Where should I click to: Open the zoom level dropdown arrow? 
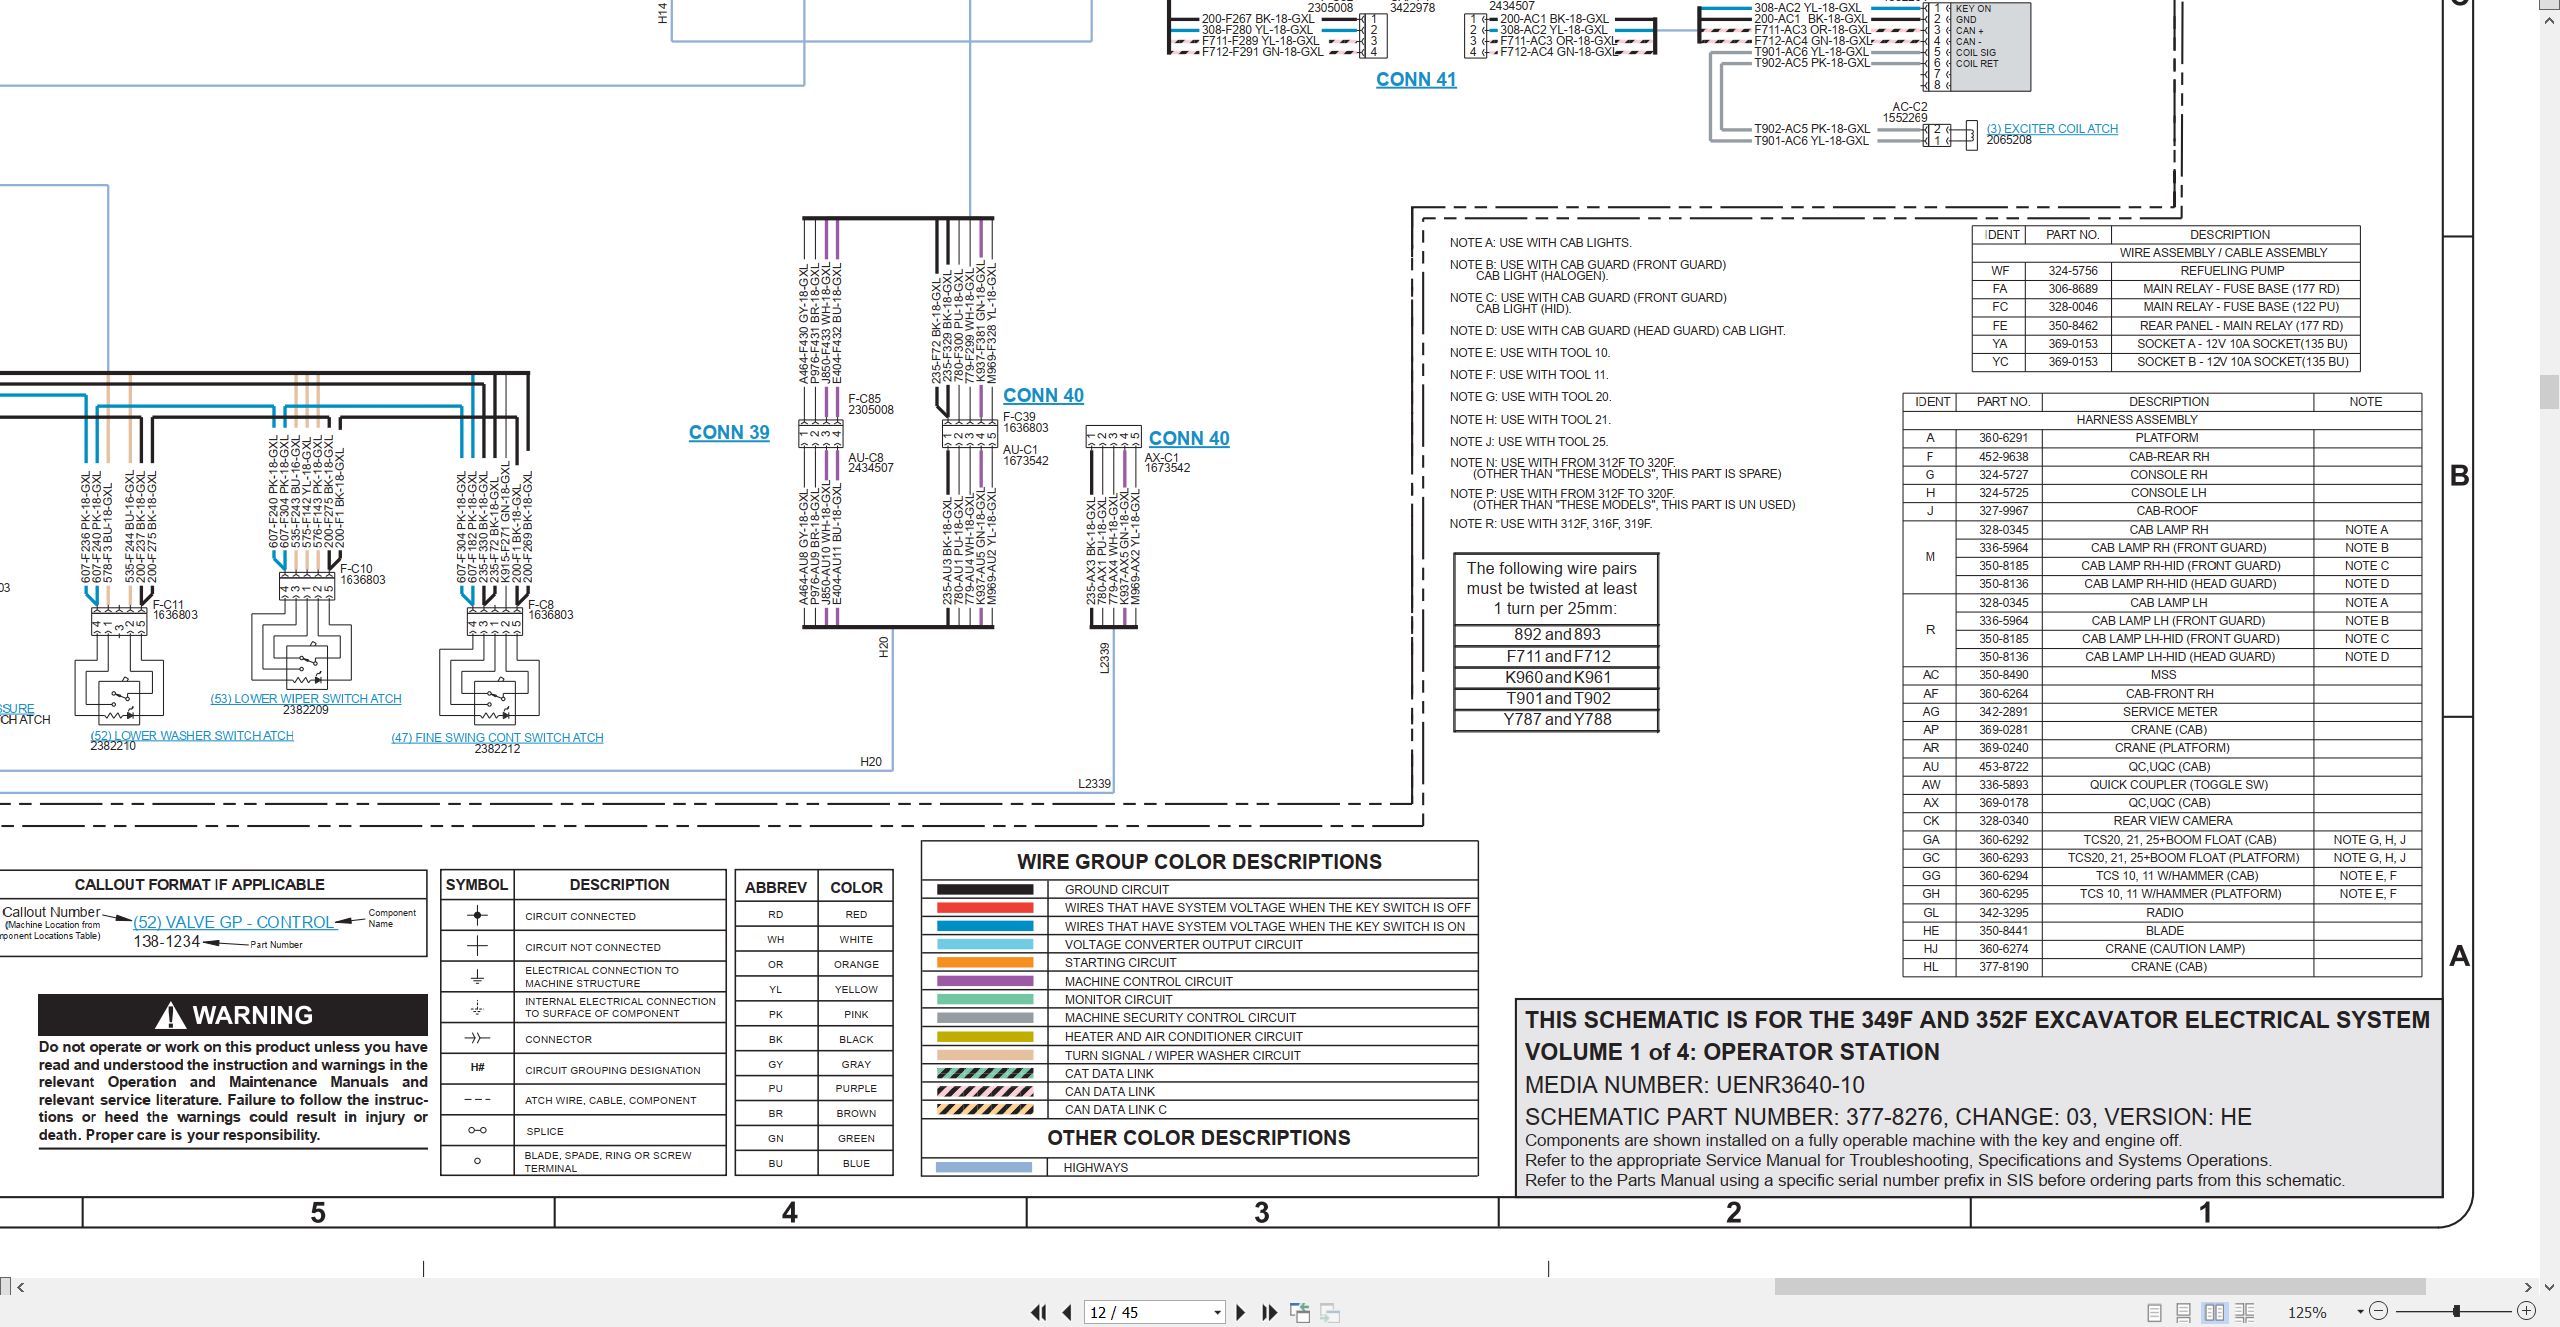point(2360,1312)
